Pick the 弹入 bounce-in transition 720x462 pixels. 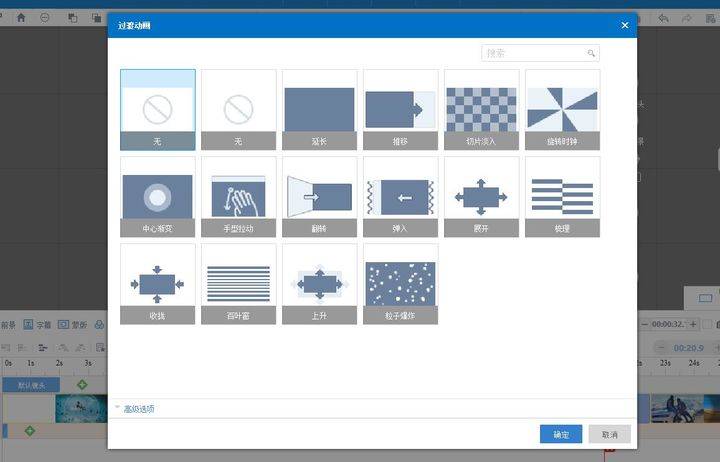coord(400,197)
